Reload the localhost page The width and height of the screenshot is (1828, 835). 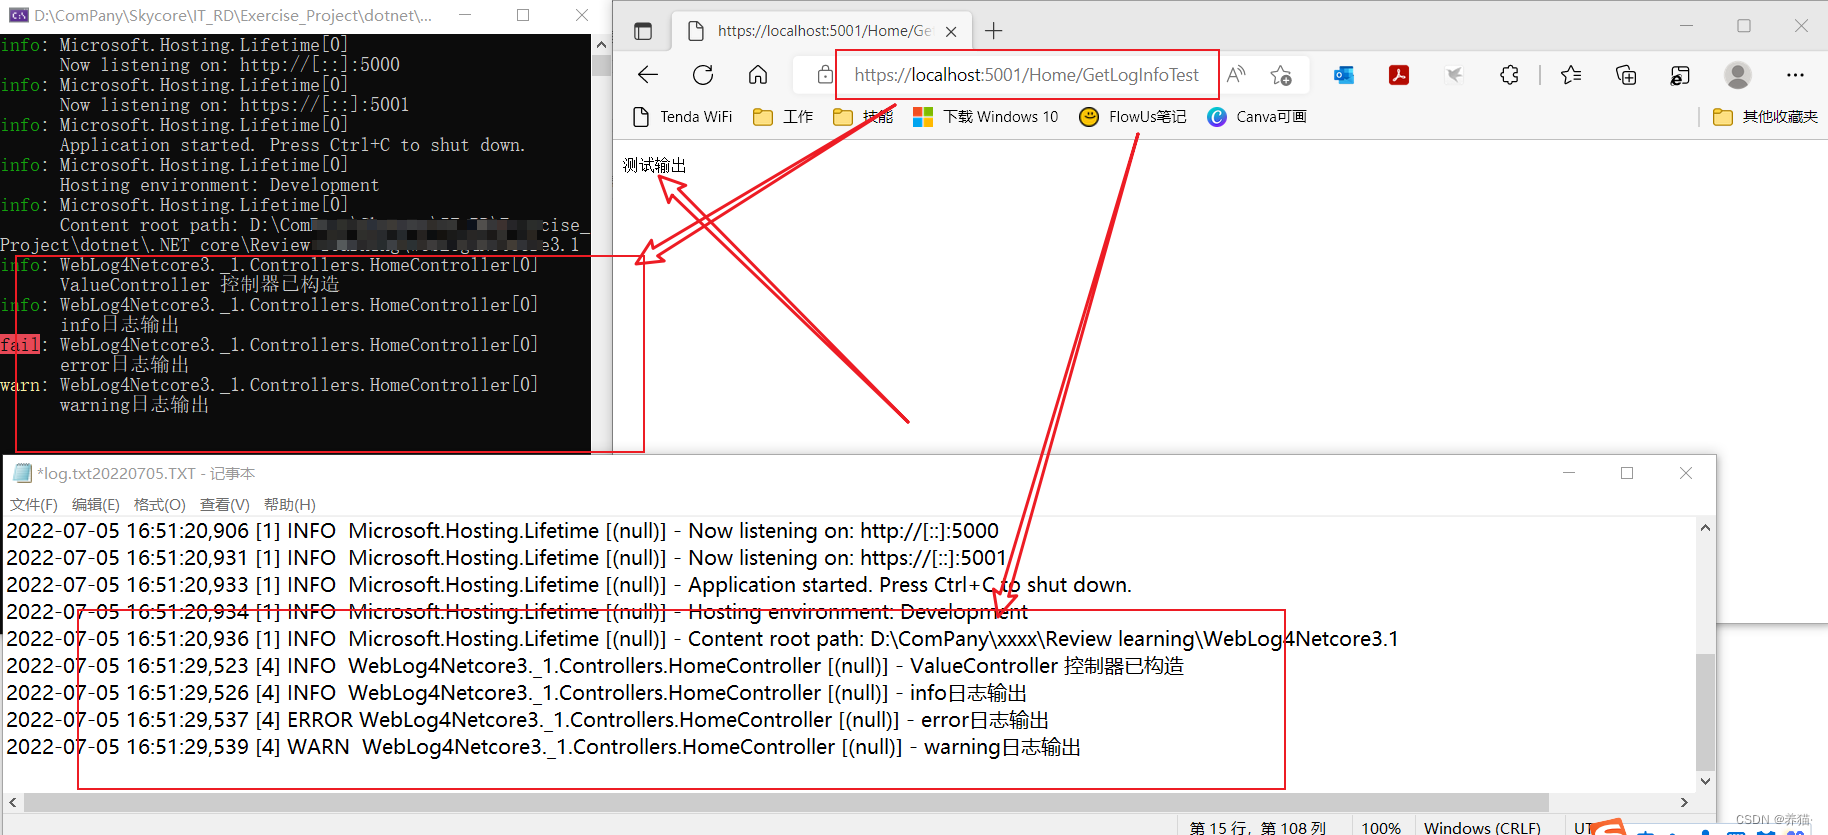(703, 75)
